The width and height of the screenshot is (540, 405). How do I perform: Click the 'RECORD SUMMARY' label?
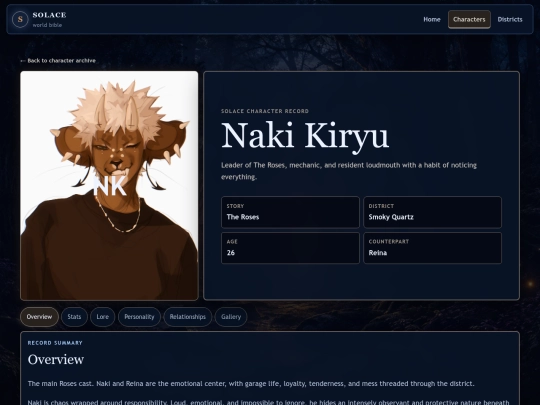[55, 343]
